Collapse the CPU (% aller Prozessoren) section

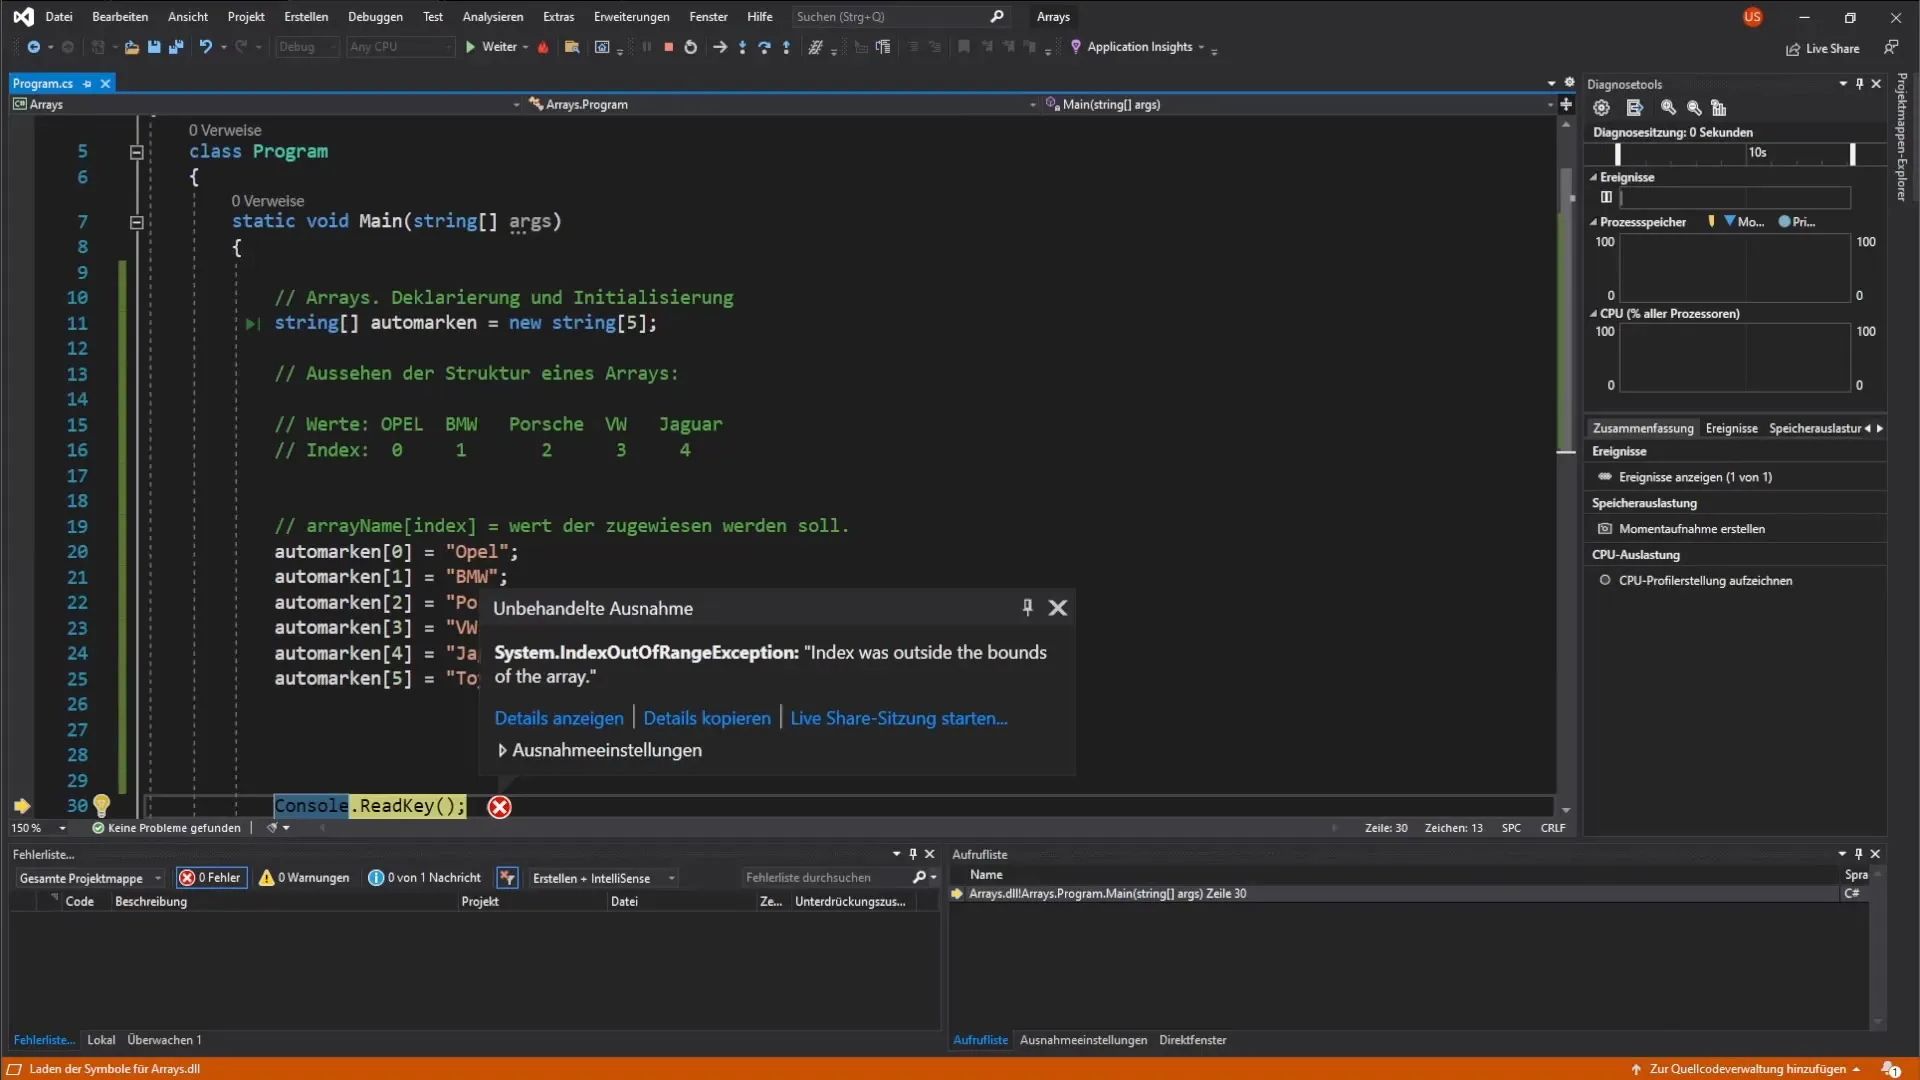click(x=1593, y=314)
